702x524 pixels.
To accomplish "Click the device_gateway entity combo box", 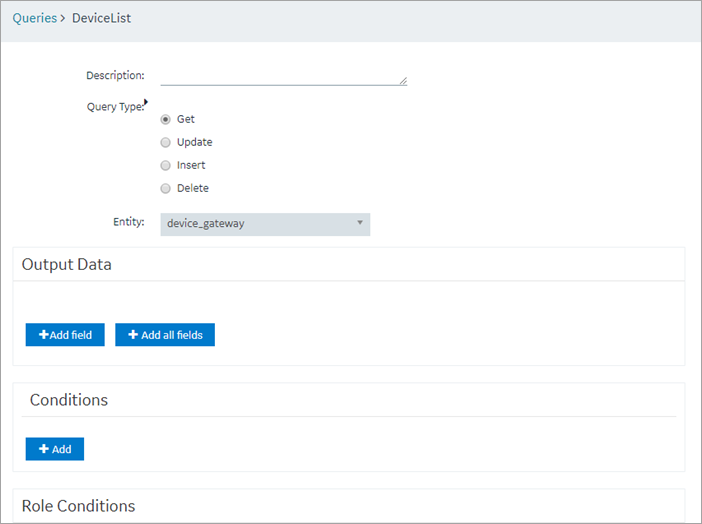I will click(265, 224).
